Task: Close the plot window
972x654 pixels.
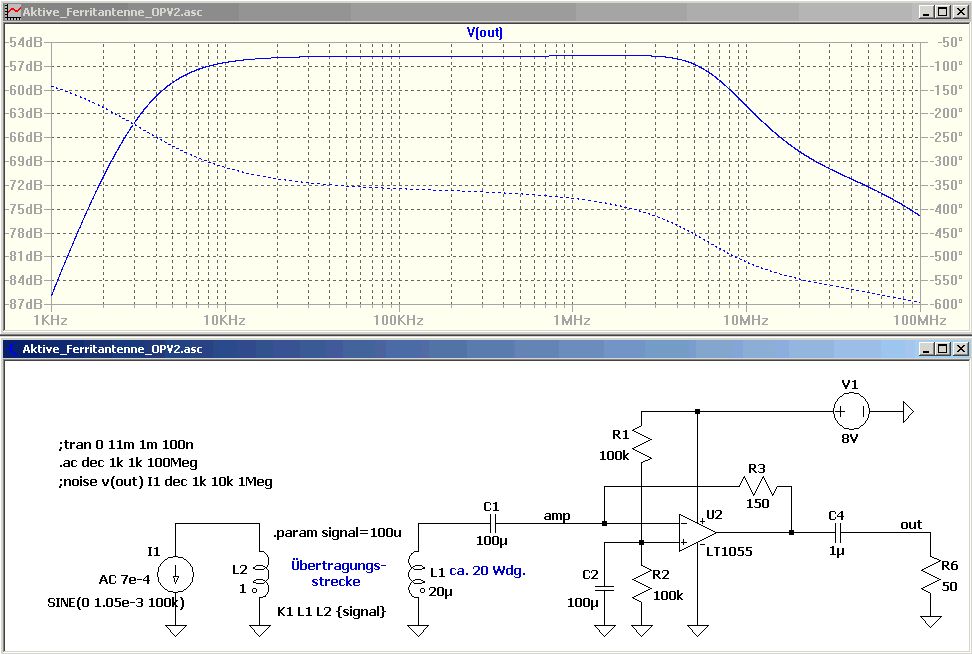Action: coord(960,11)
